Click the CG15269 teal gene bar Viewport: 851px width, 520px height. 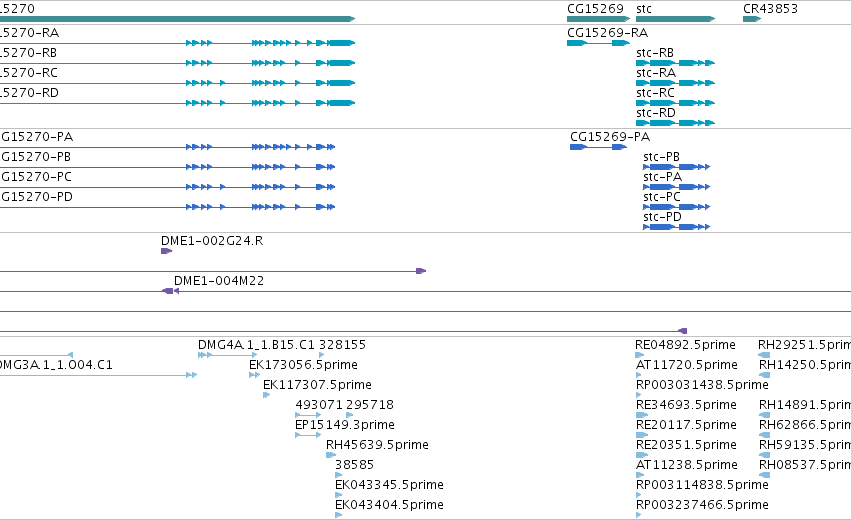coord(599,19)
